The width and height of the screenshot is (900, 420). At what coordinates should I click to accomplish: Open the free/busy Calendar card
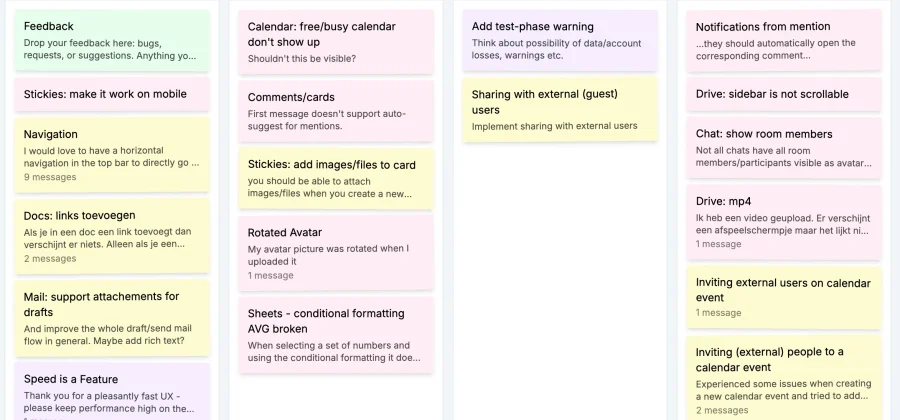click(x=336, y=41)
